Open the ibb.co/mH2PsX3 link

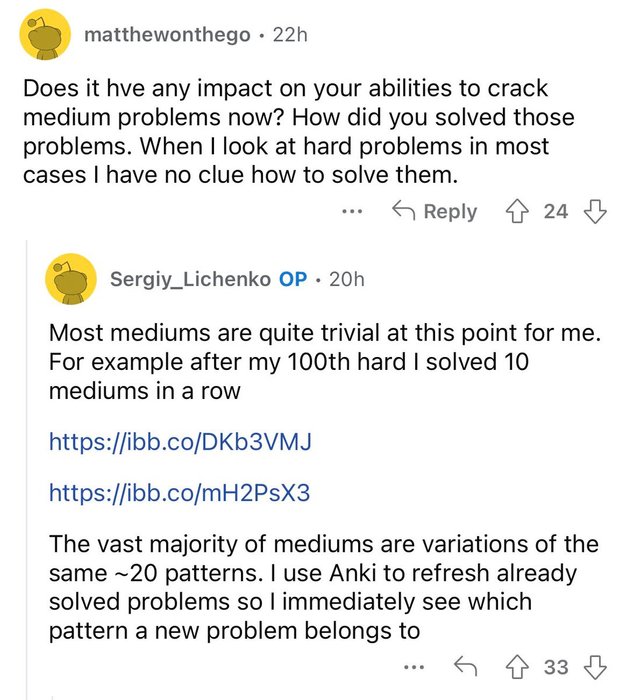click(x=179, y=492)
